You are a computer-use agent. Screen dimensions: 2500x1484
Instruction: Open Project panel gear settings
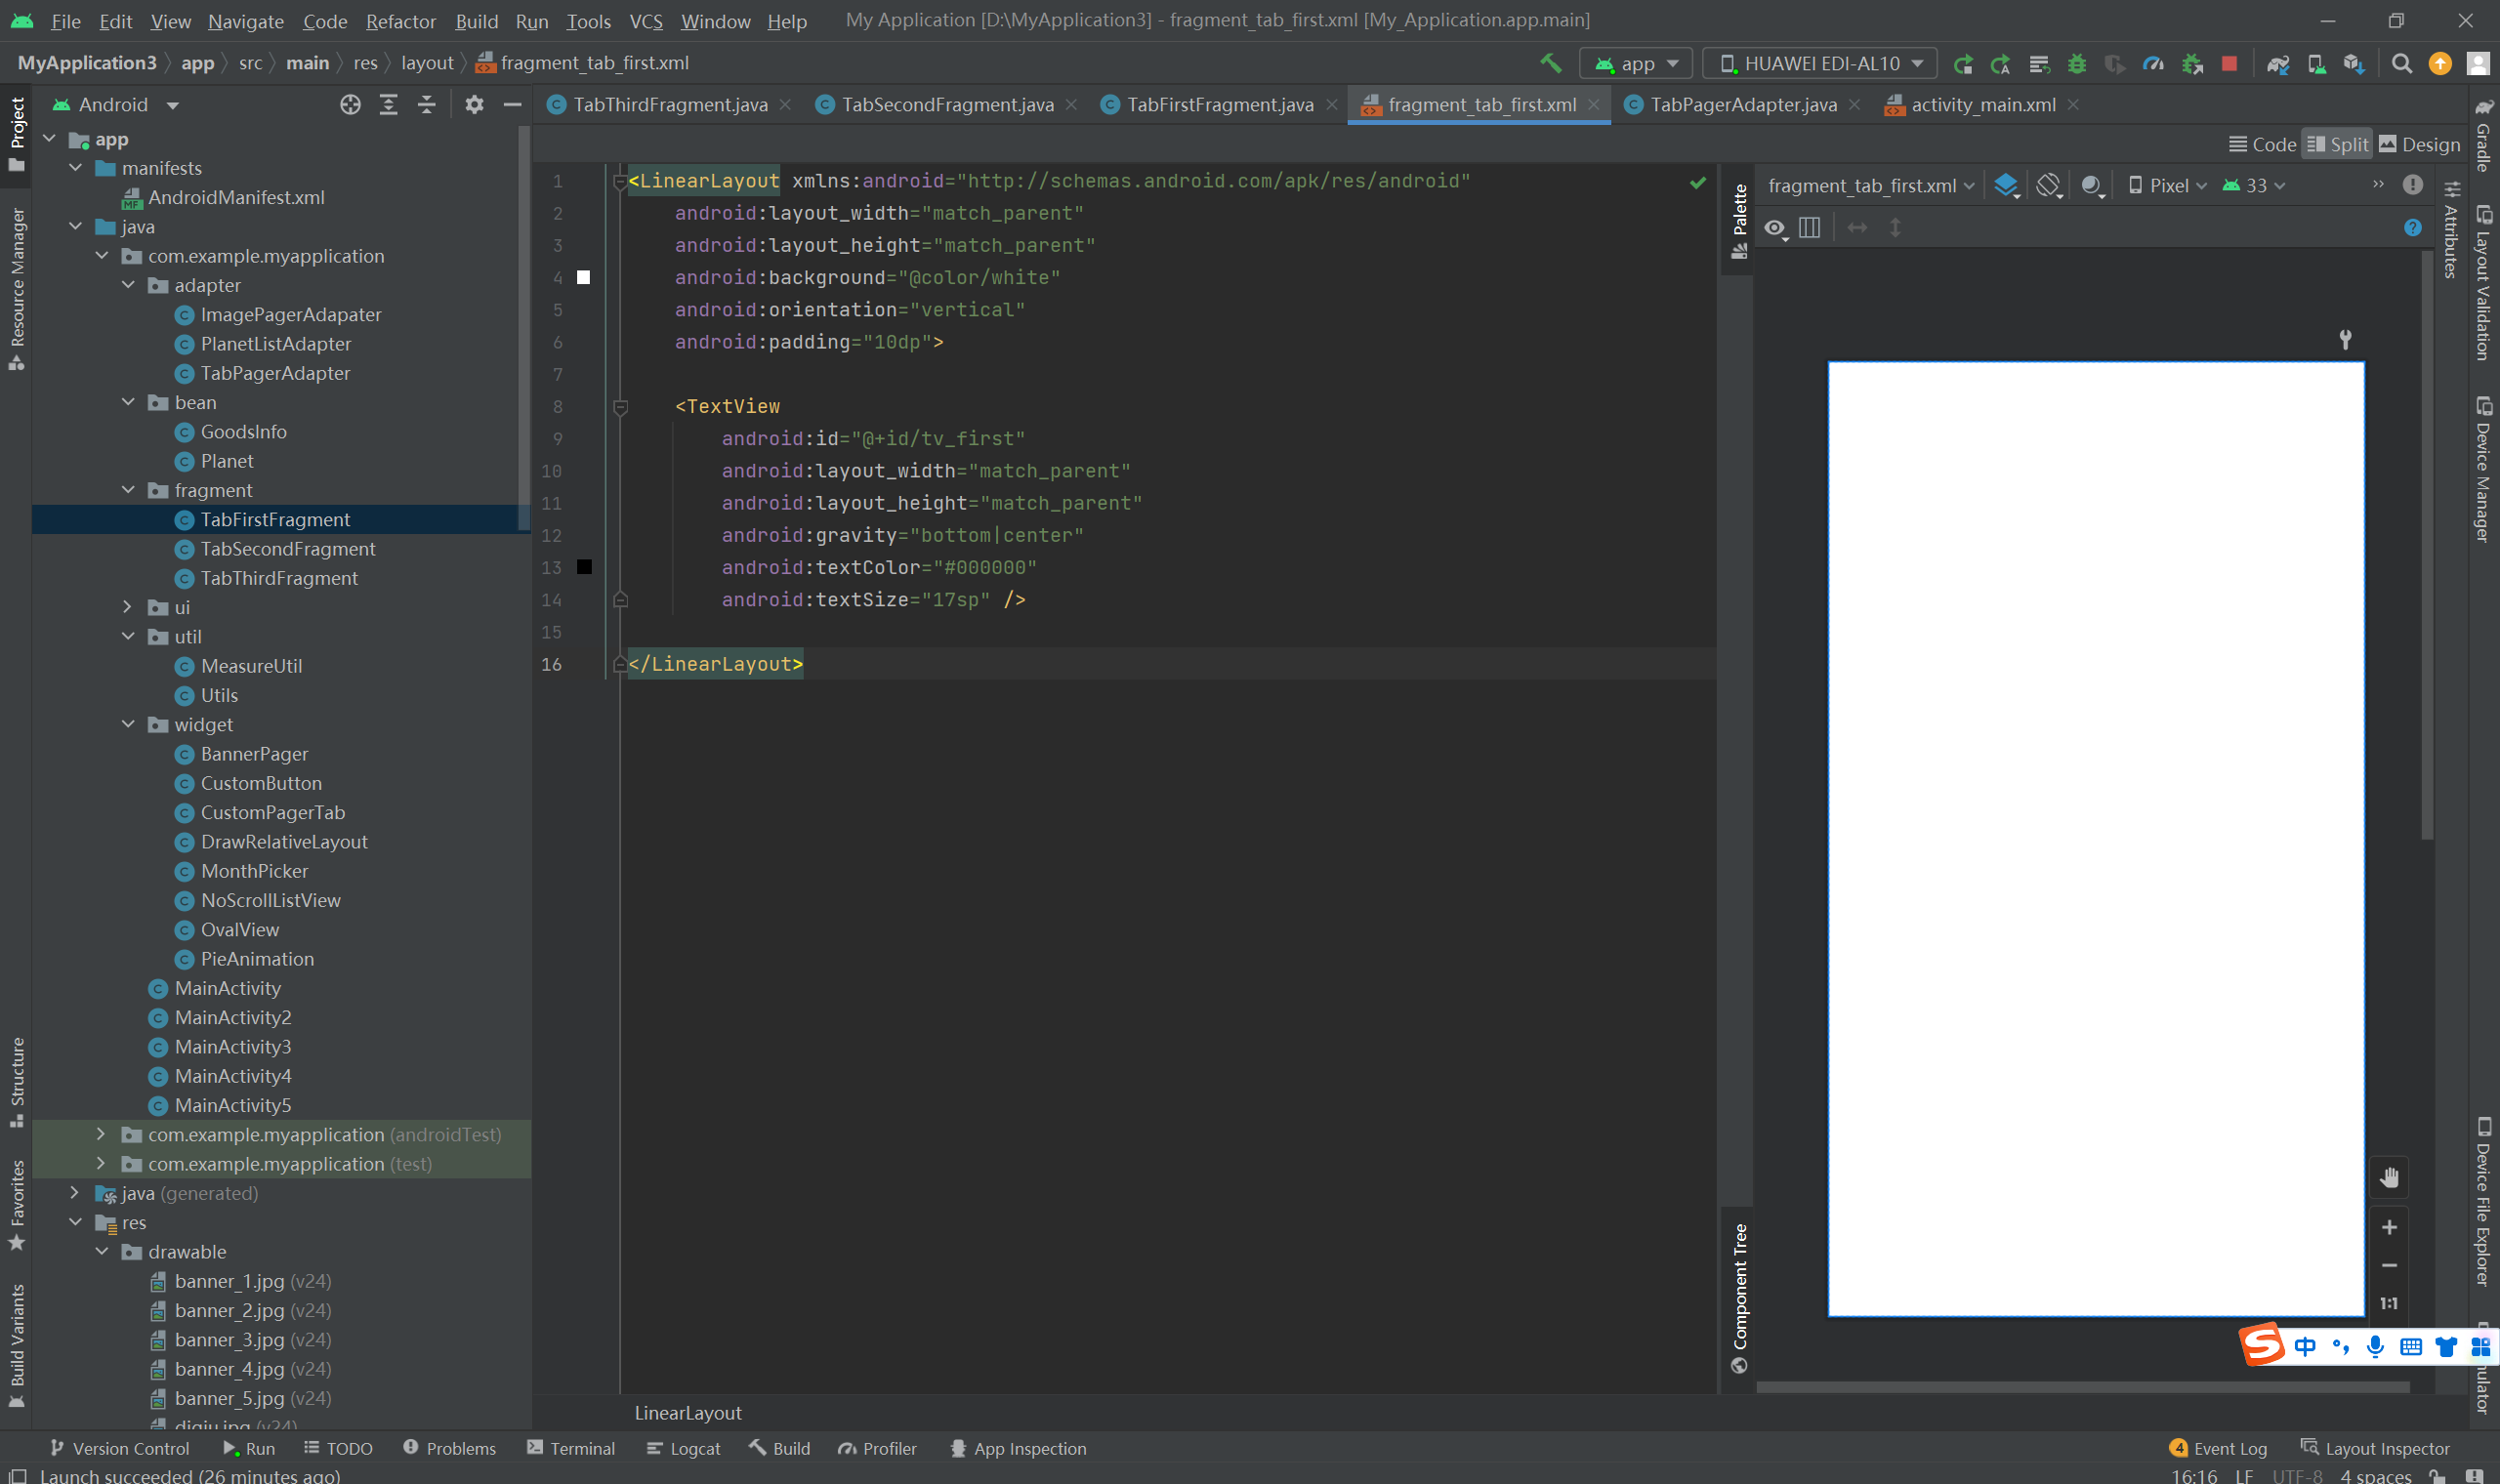[x=474, y=105]
